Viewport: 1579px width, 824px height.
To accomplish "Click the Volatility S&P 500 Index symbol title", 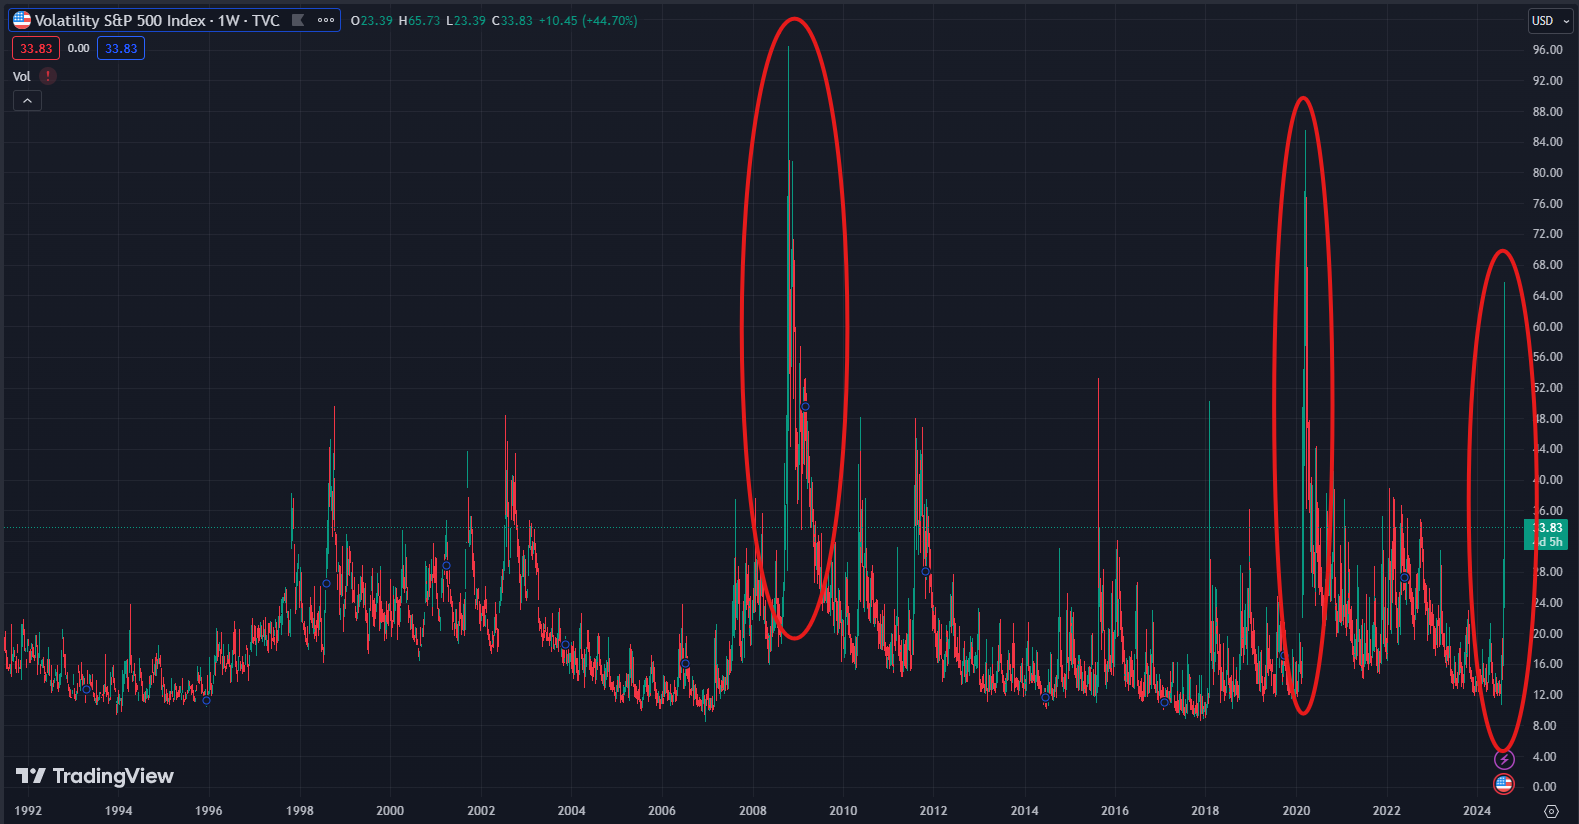I will (157, 20).
